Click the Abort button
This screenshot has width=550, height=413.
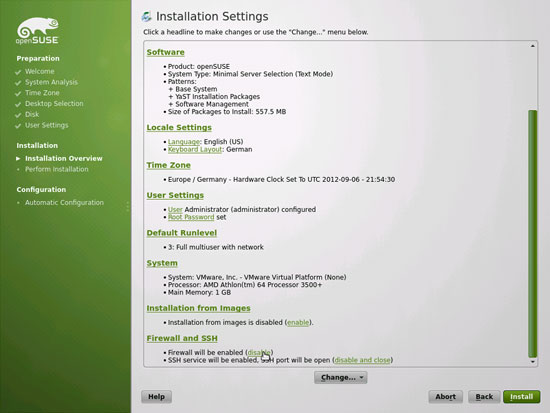tap(445, 397)
